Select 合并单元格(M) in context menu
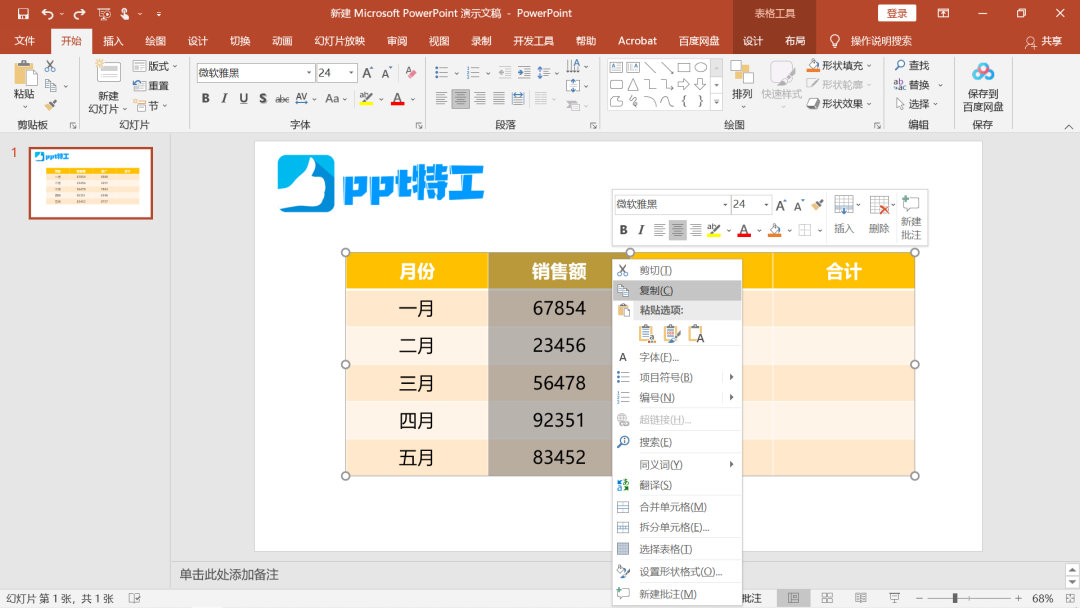This screenshot has height=608, width=1080. (x=677, y=507)
